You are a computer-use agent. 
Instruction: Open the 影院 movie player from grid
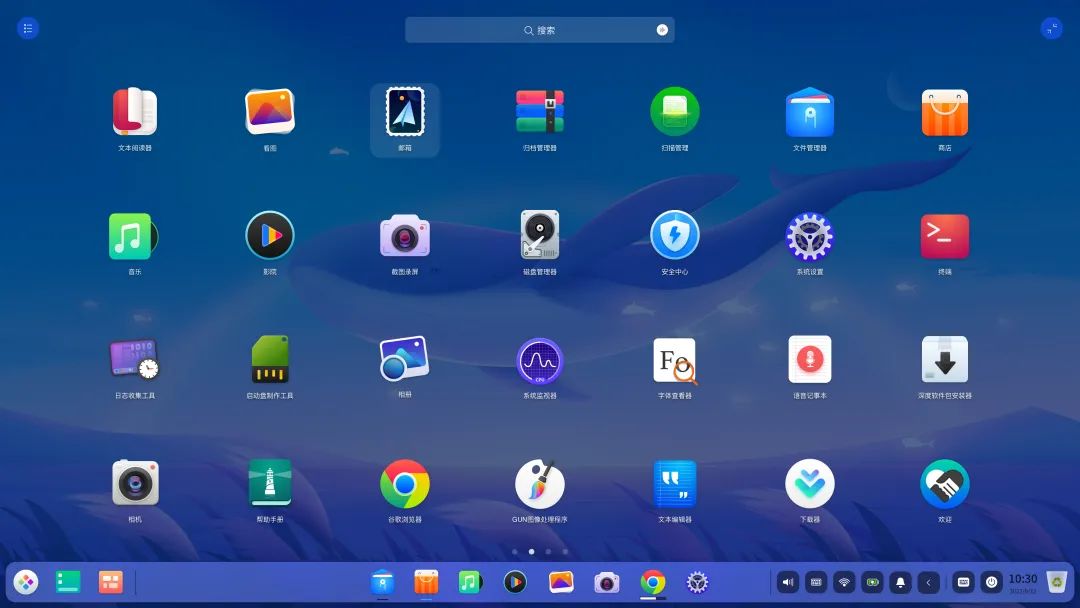[x=270, y=235]
